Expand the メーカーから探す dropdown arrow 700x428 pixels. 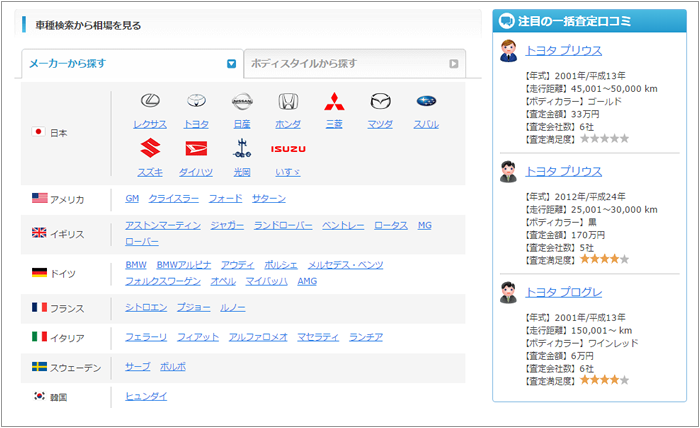tap(231, 64)
